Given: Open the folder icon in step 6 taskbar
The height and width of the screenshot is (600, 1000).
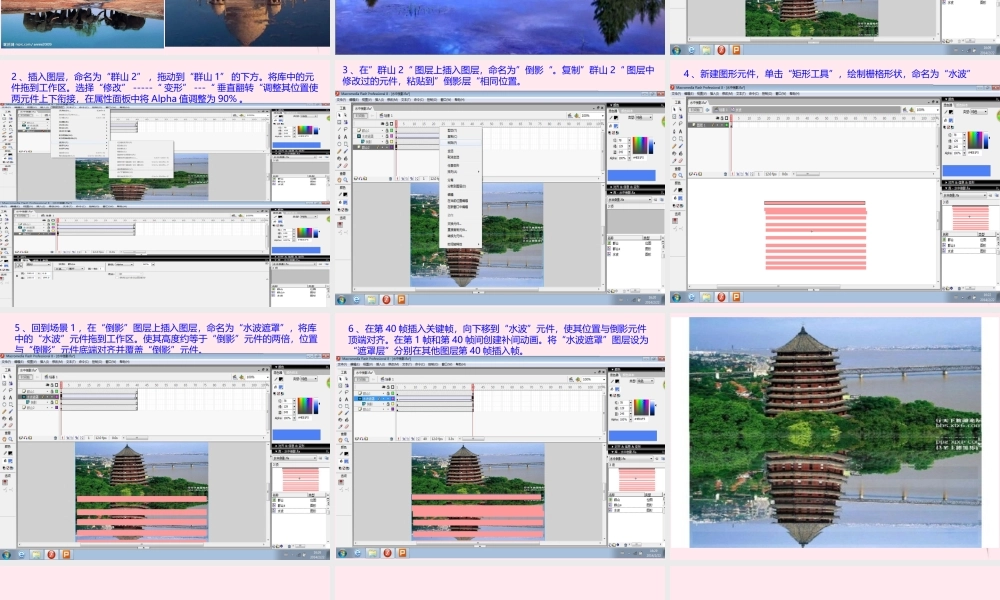Looking at the screenshot, I should 372,553.
